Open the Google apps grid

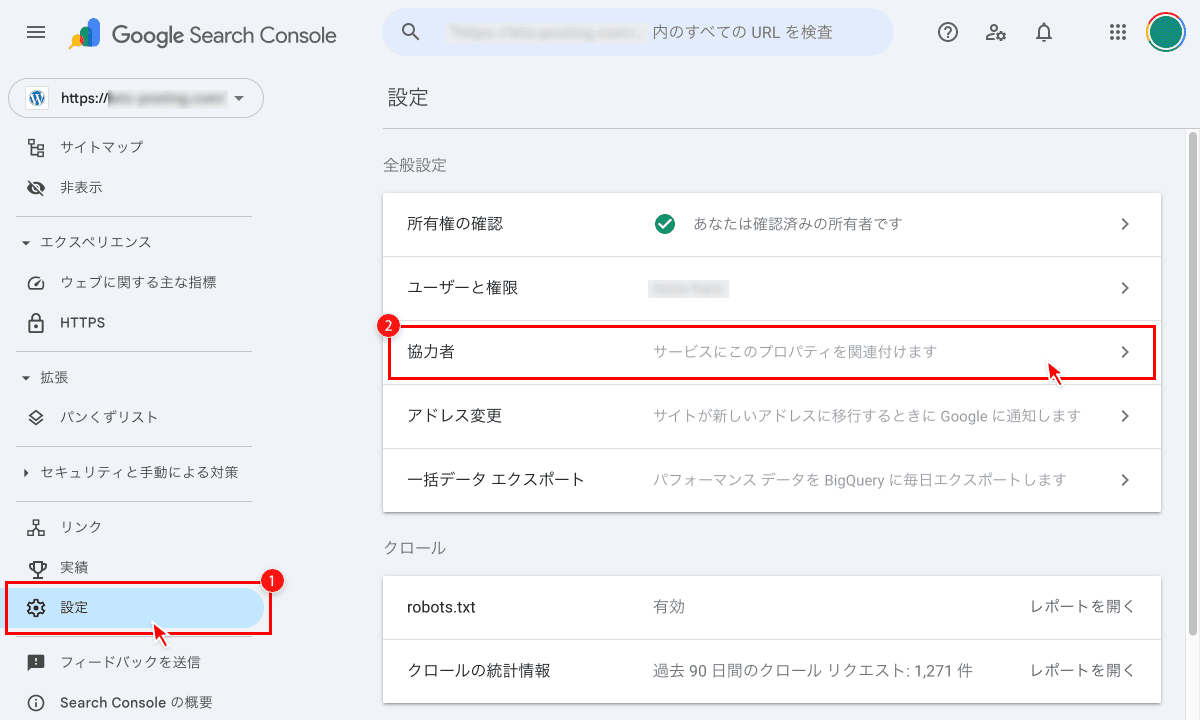click(1118, 32)
